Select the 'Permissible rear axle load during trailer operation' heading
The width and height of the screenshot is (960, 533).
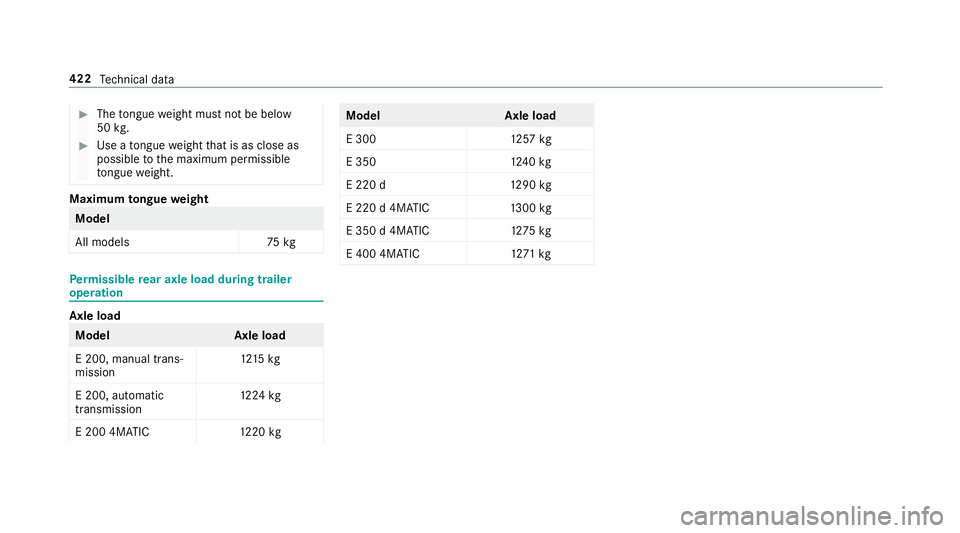click(x=181, y=286)
